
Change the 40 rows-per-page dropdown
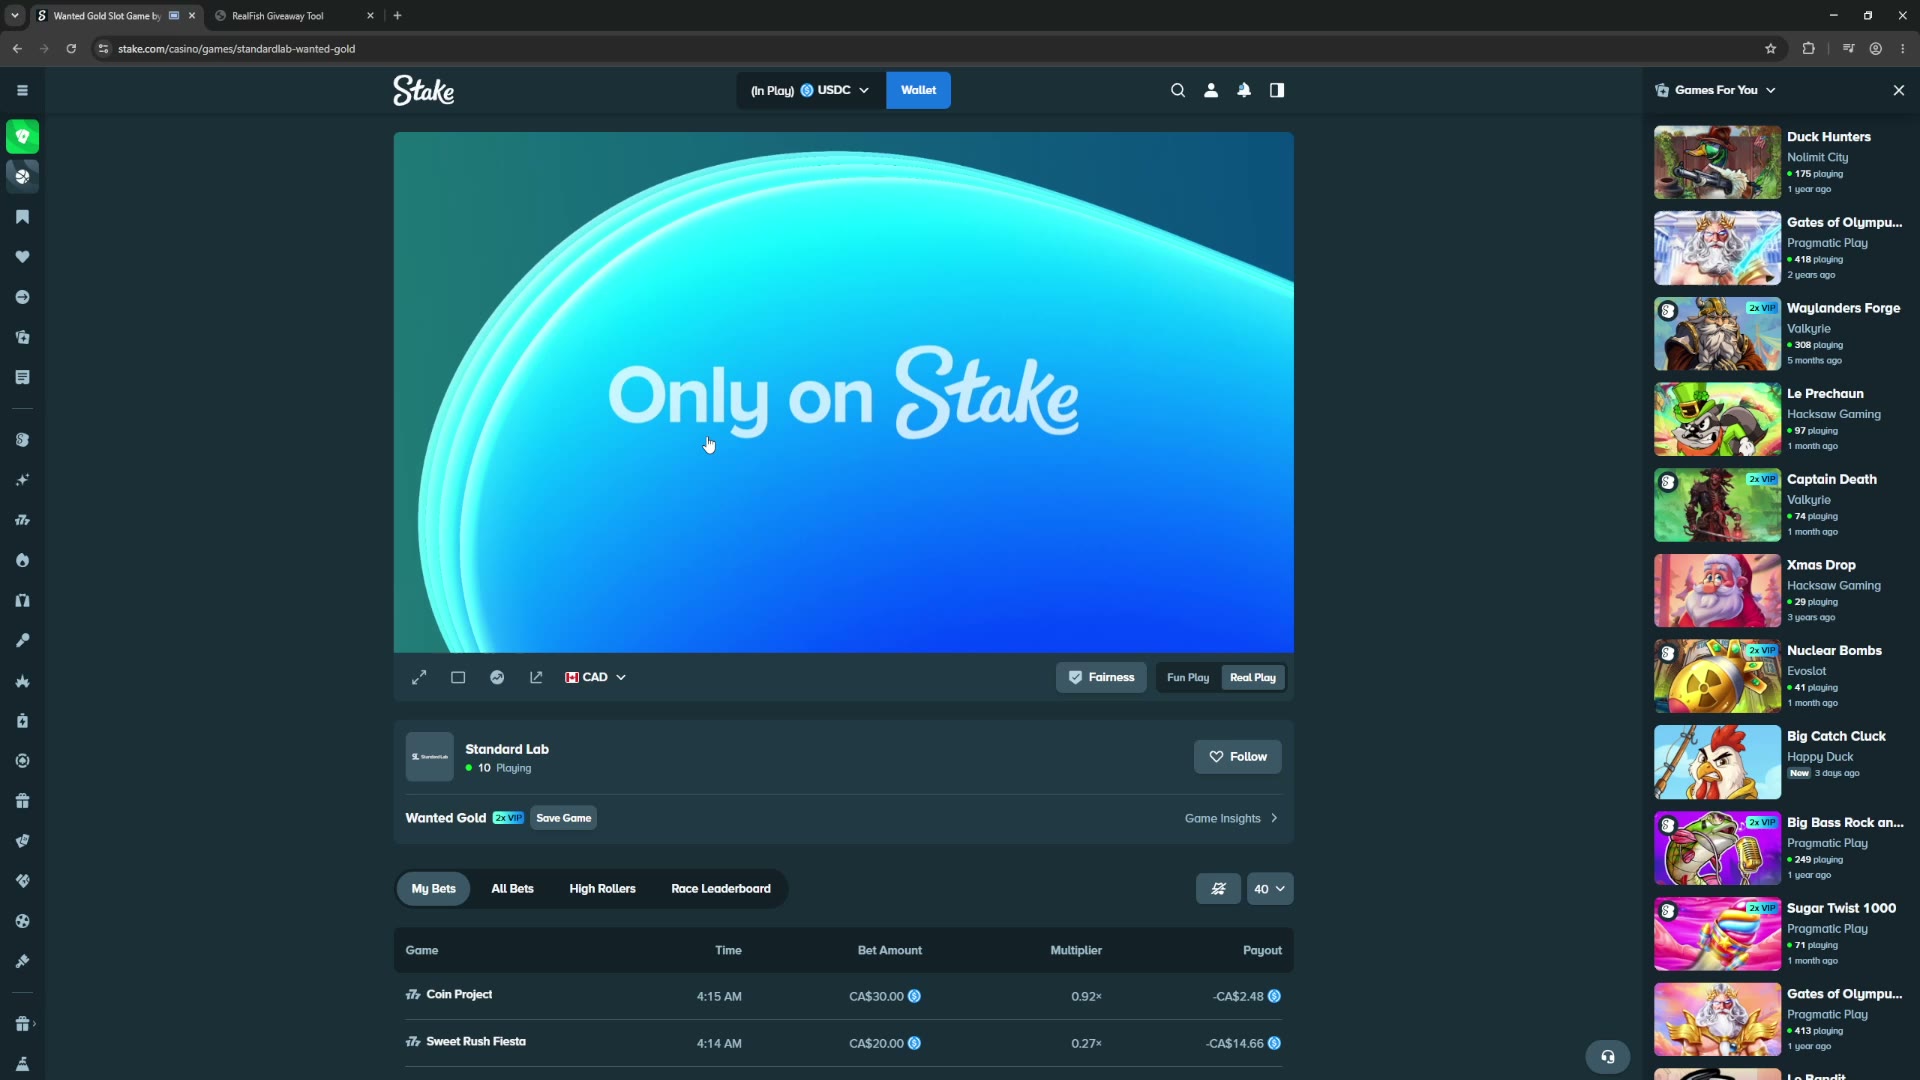[1270, 889]
